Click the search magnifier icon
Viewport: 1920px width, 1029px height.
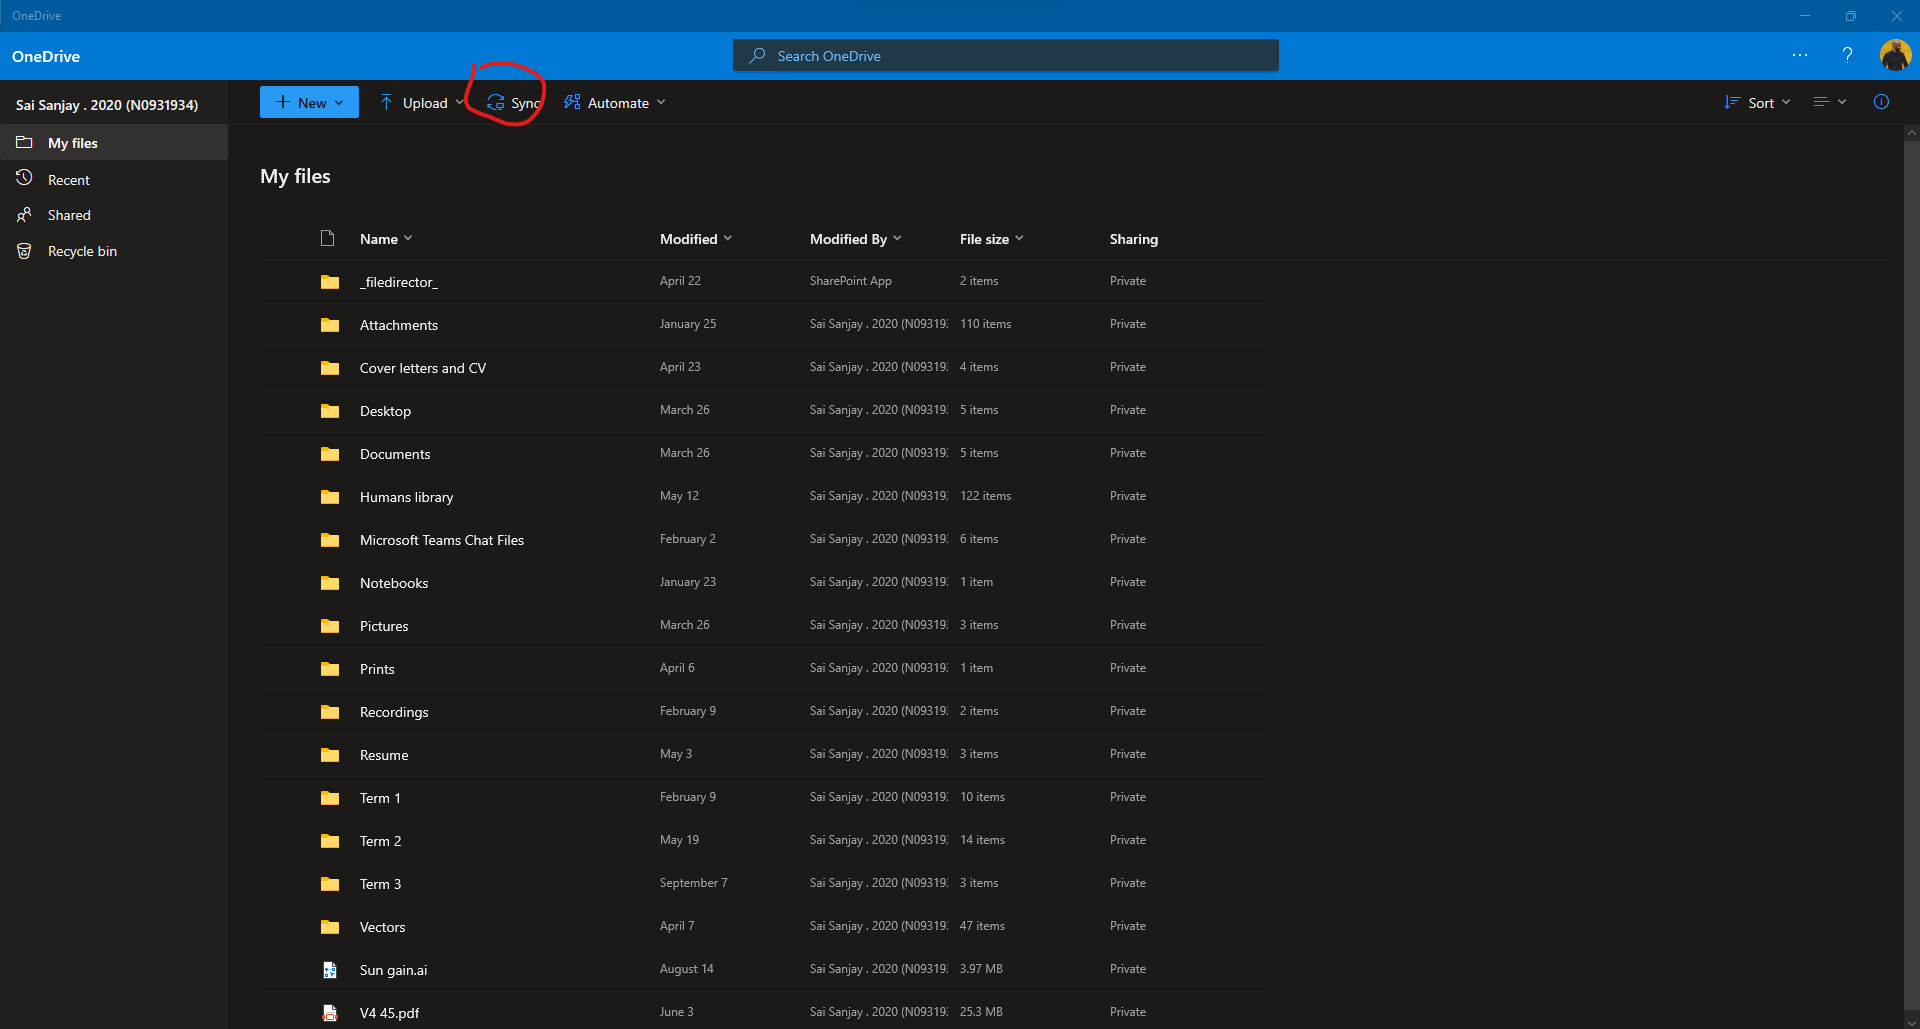(757, 55)
